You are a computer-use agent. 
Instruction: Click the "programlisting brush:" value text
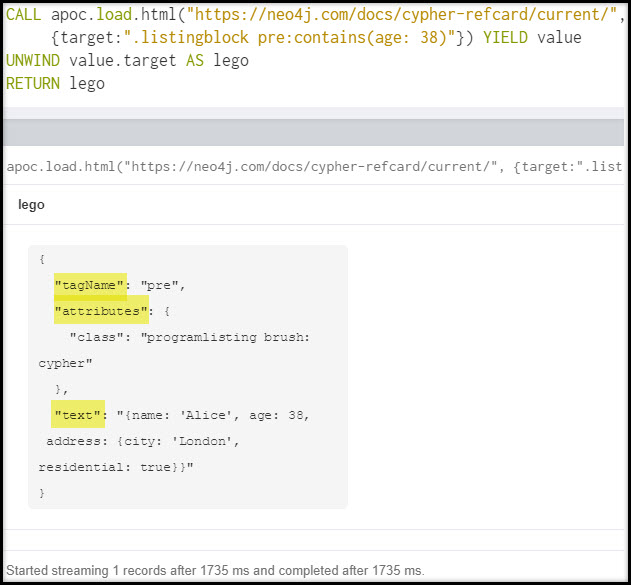[x=226, y=337]
